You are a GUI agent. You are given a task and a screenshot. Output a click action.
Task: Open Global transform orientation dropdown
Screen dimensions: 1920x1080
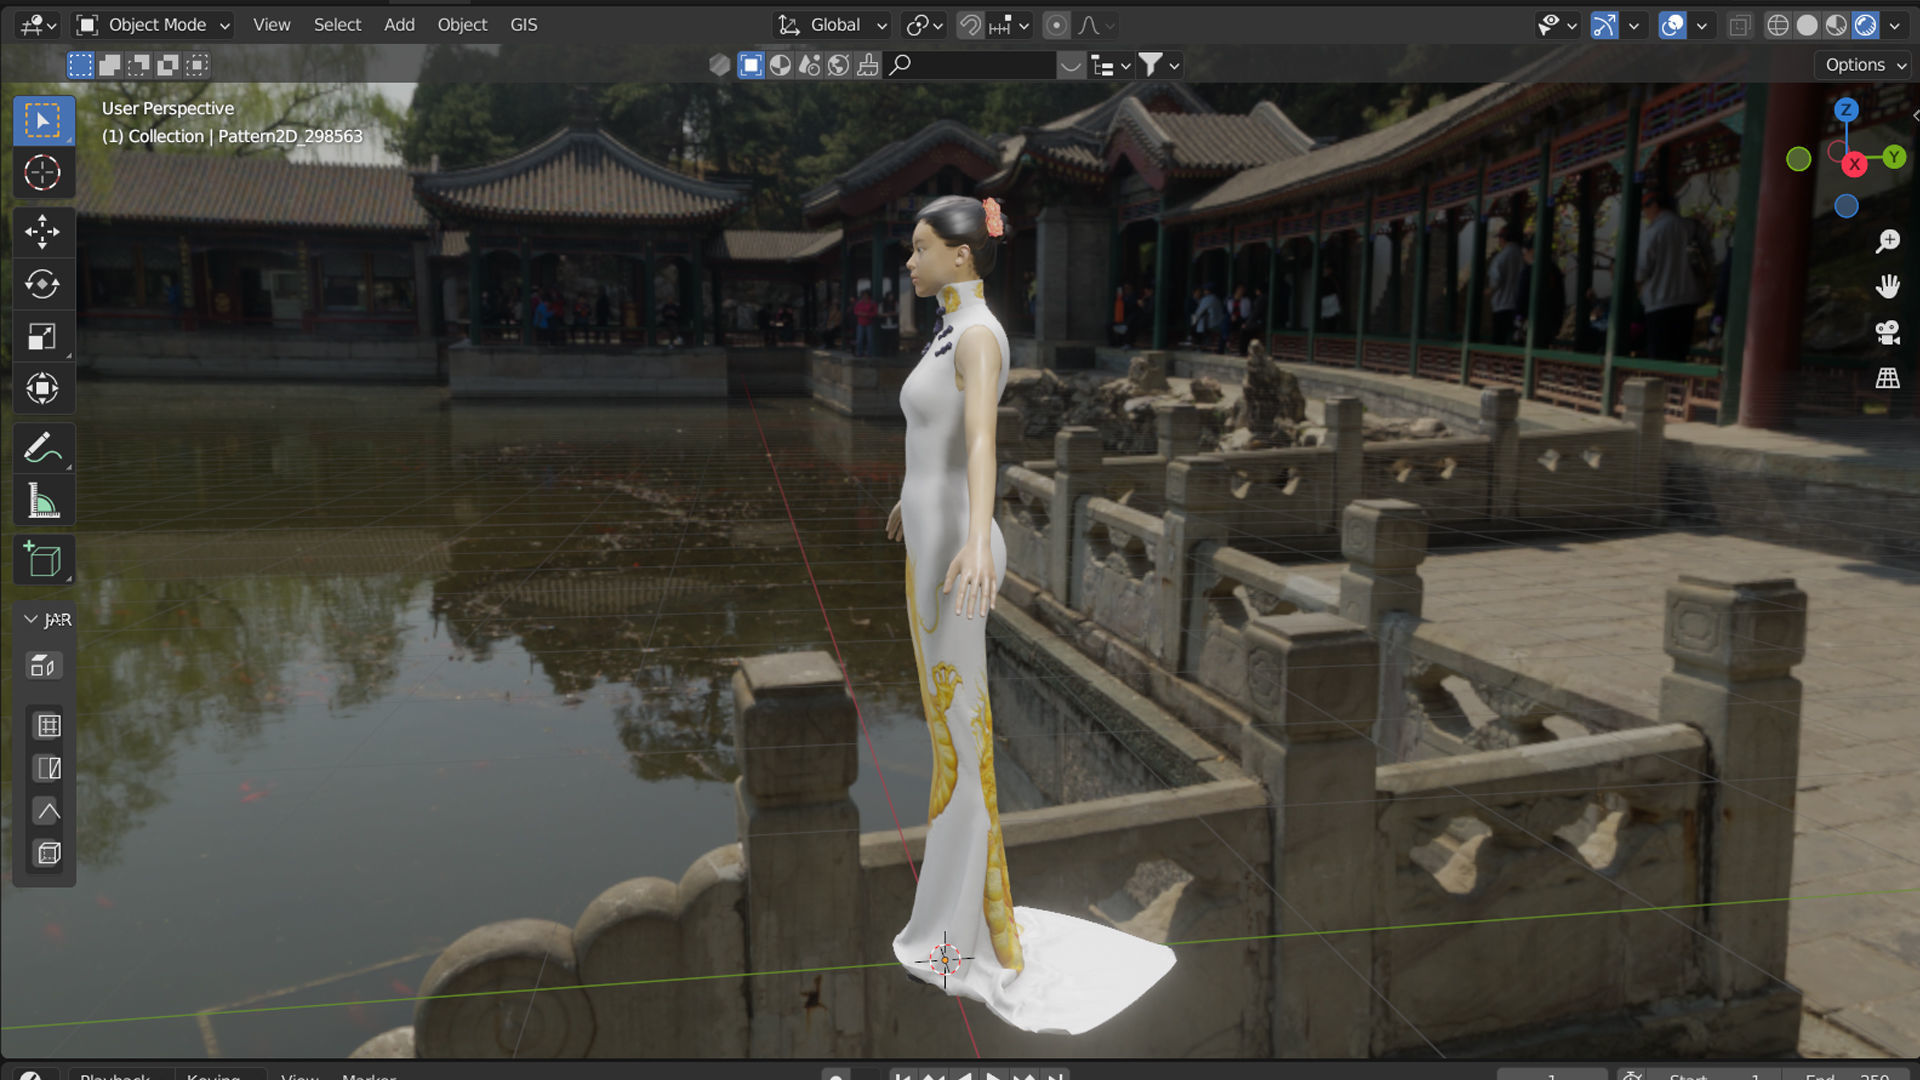click(x=832, y=25)
